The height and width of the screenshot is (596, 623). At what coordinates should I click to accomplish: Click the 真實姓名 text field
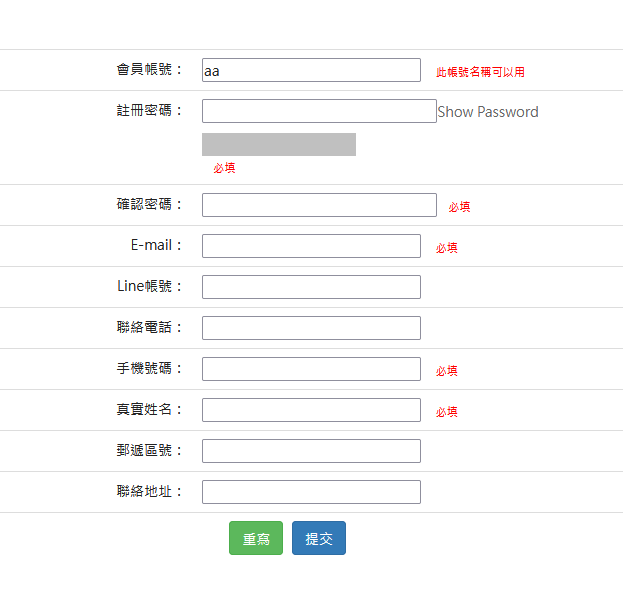311,410
